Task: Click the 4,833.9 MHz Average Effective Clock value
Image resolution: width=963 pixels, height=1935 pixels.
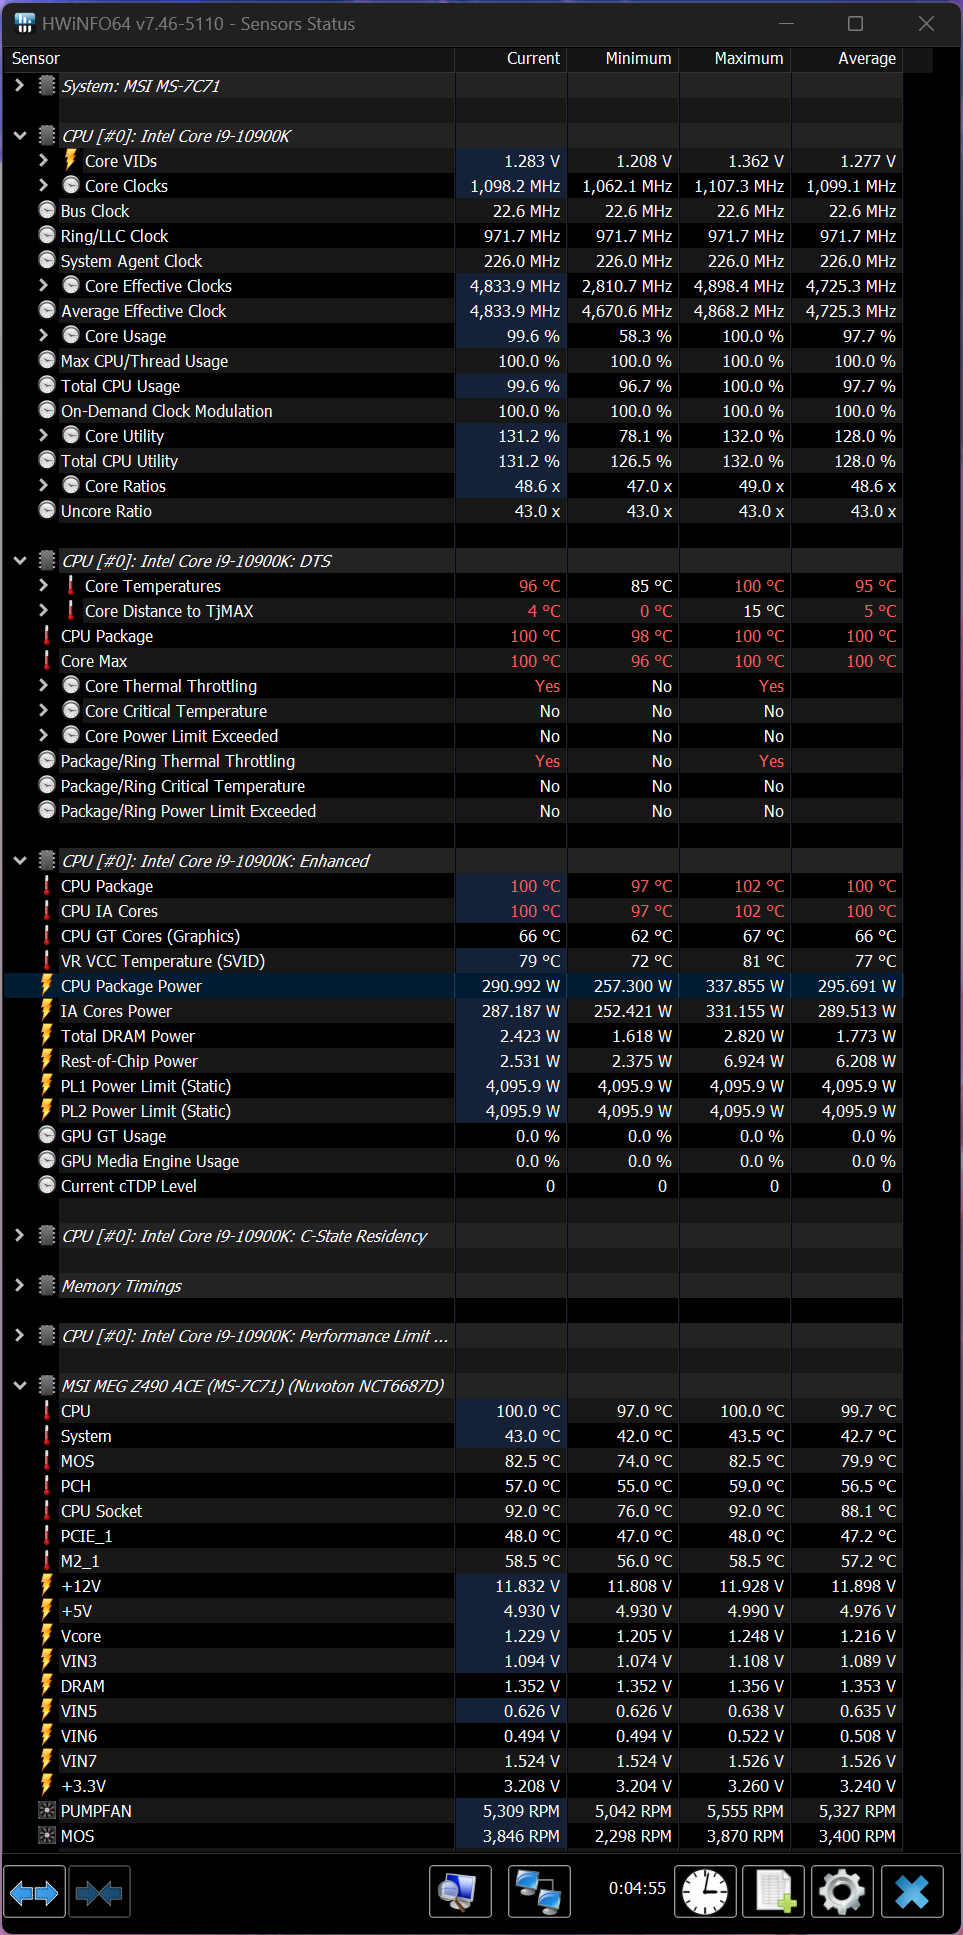Action: click(515, 311)
